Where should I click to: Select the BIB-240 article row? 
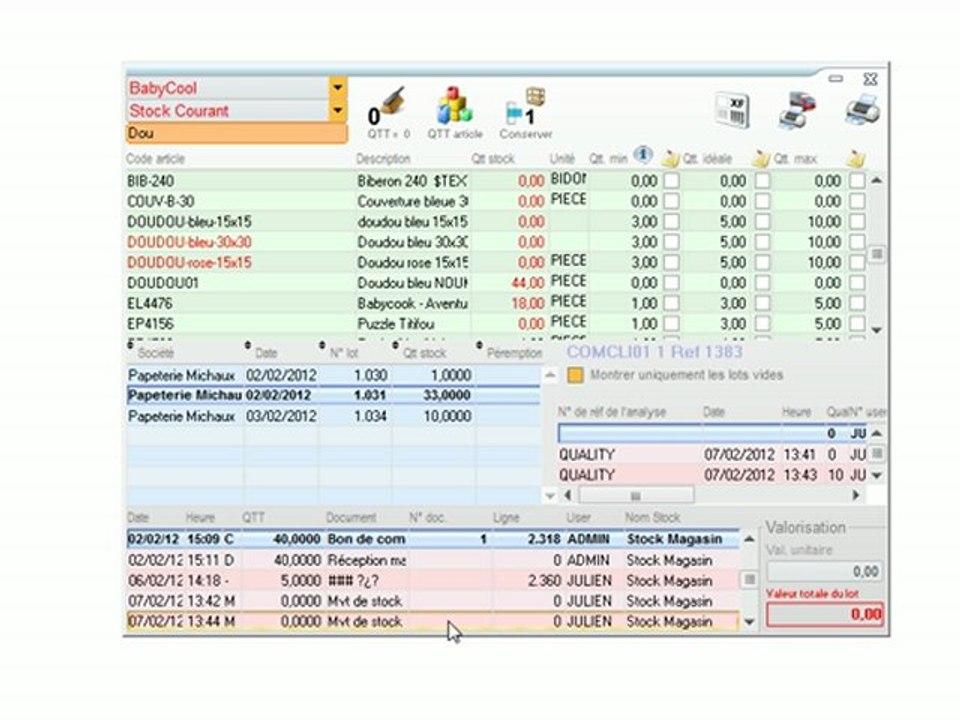497,181
